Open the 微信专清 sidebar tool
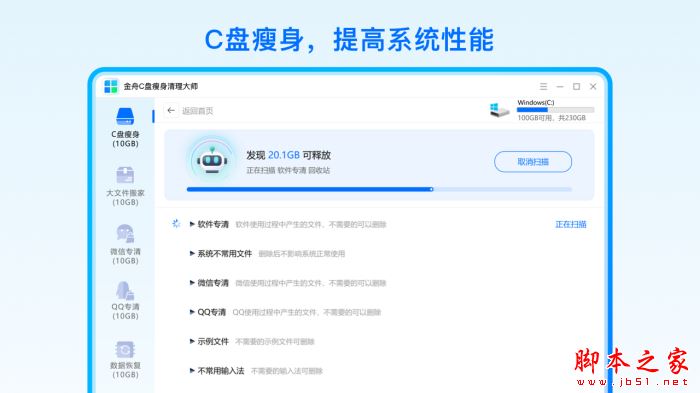The width and height of the screenshot is (700, 393). tap(125, 244)
